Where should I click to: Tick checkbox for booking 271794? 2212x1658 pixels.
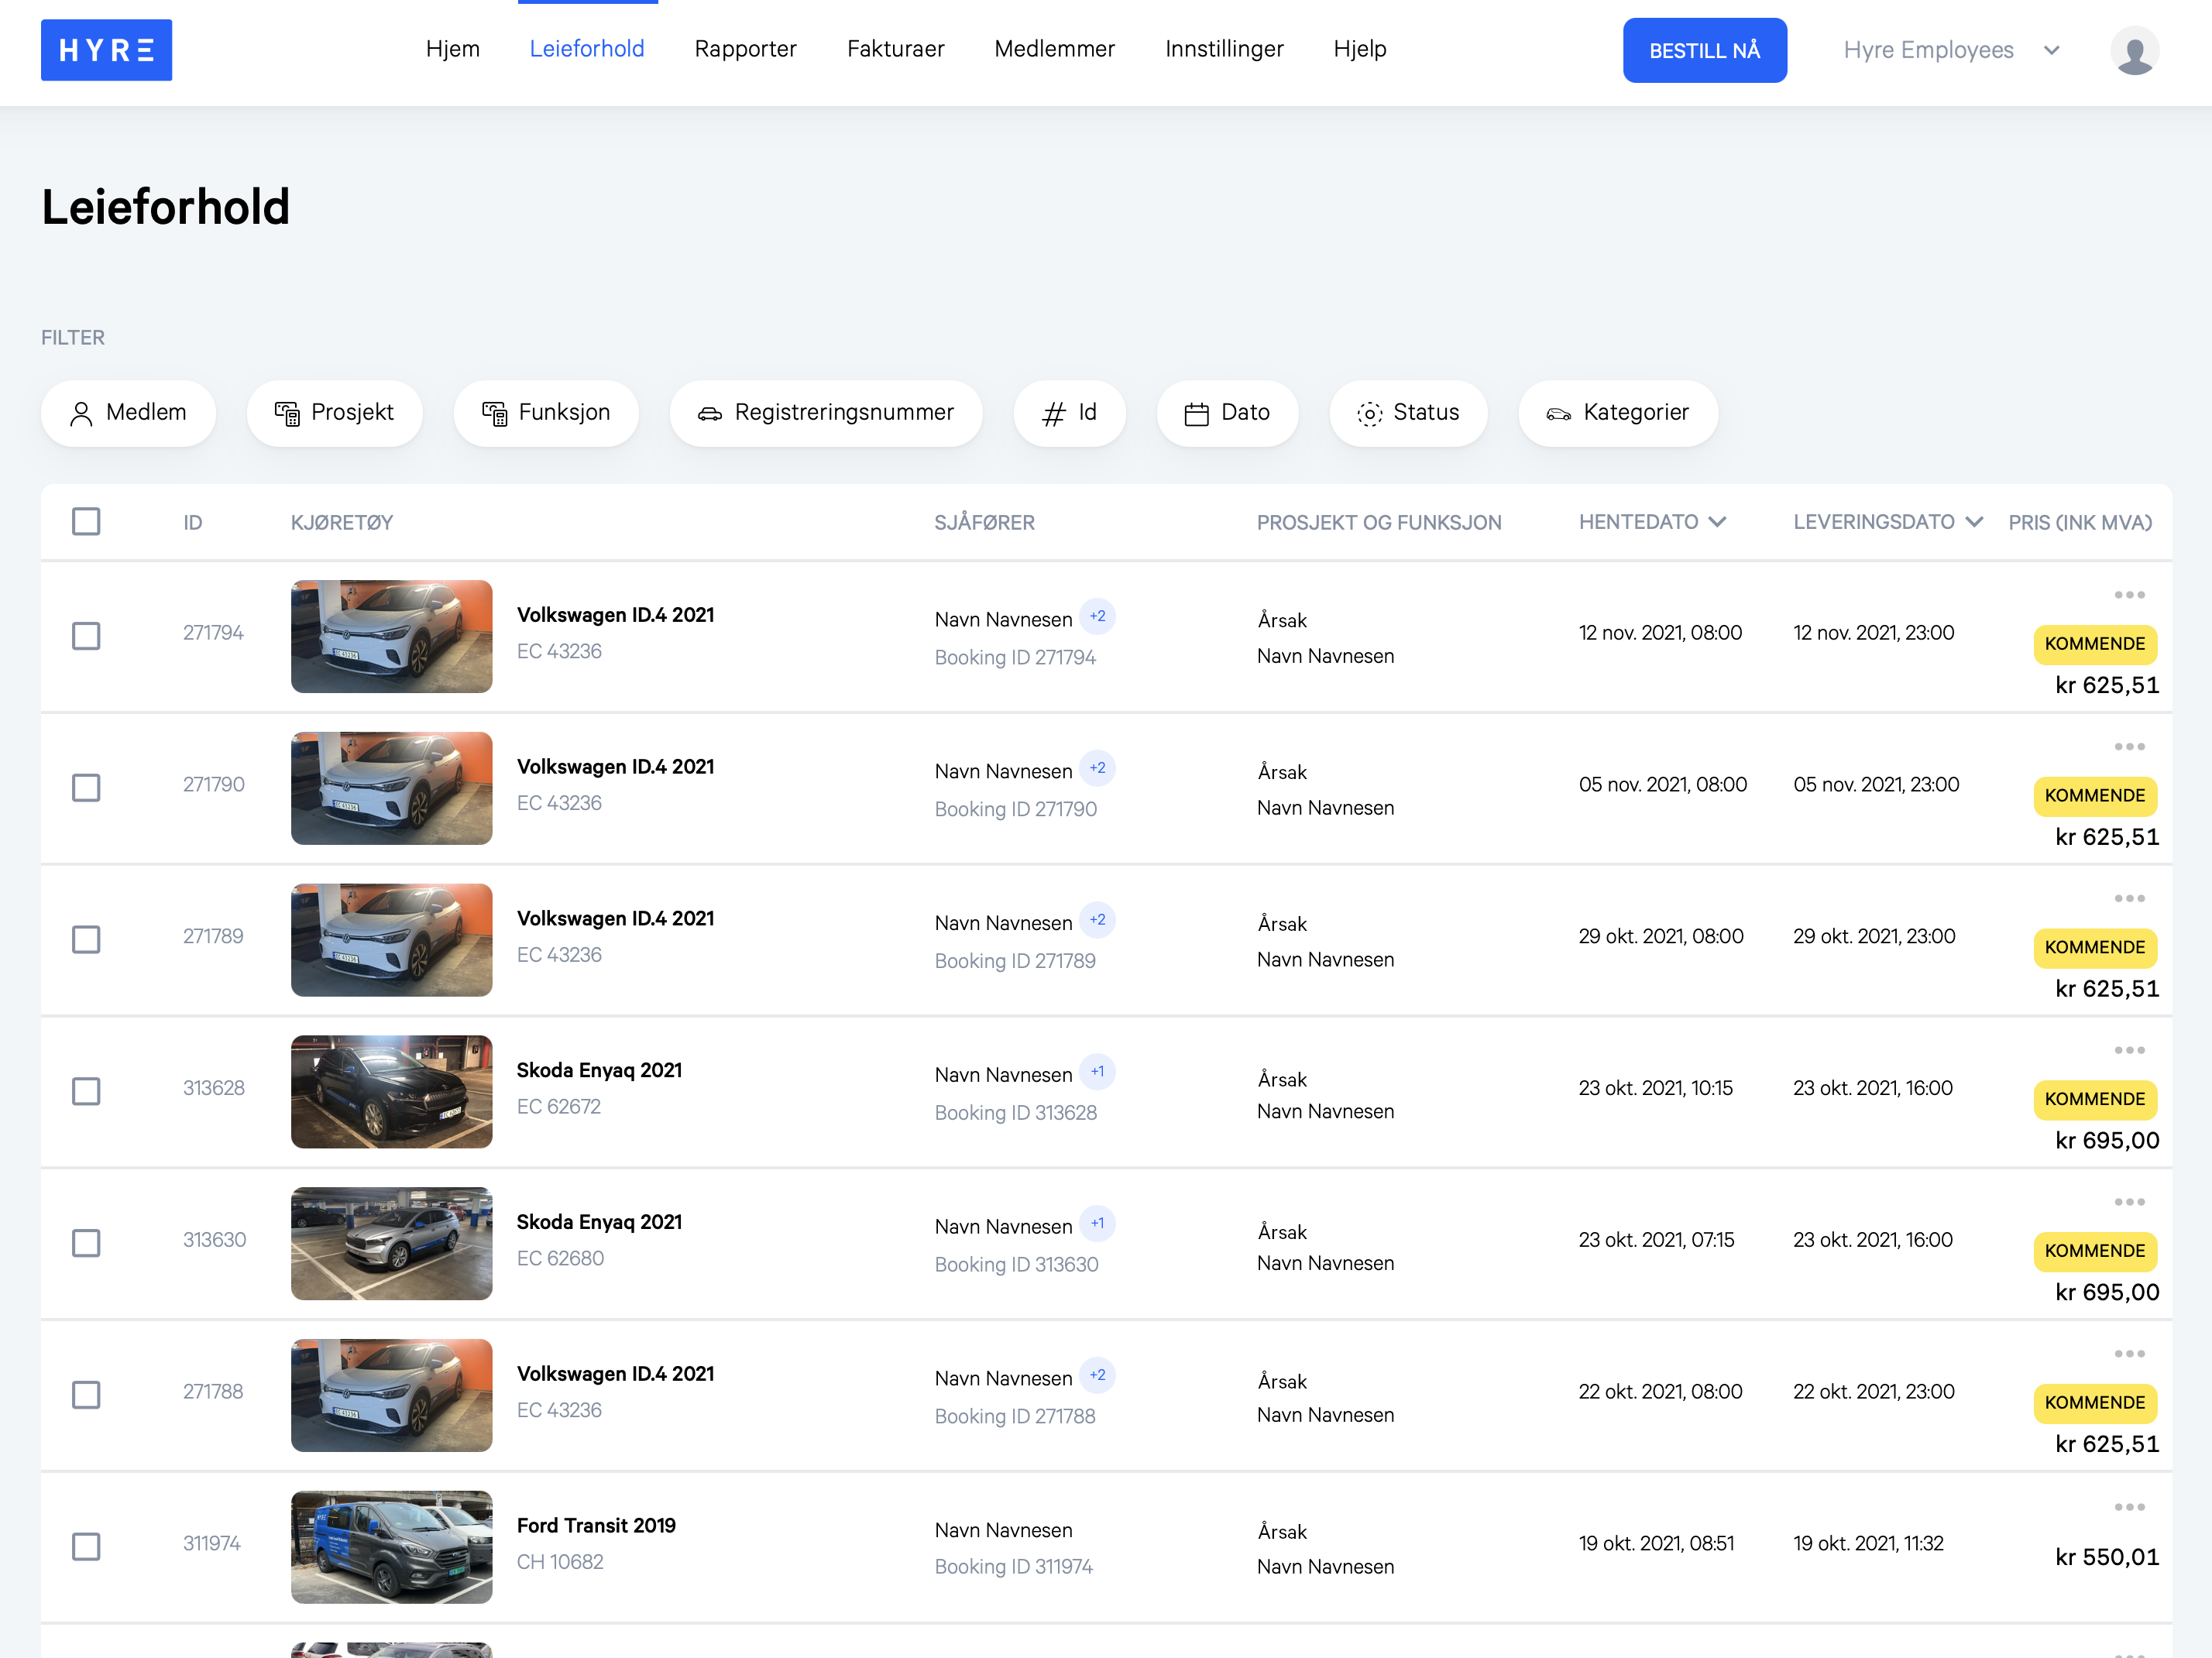click(86, 636)
